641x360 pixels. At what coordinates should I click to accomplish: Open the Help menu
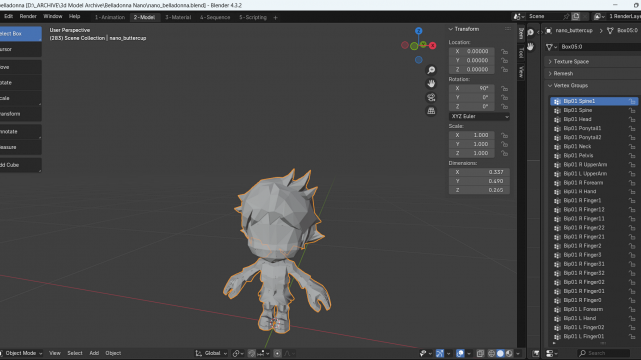pos(74,16)
